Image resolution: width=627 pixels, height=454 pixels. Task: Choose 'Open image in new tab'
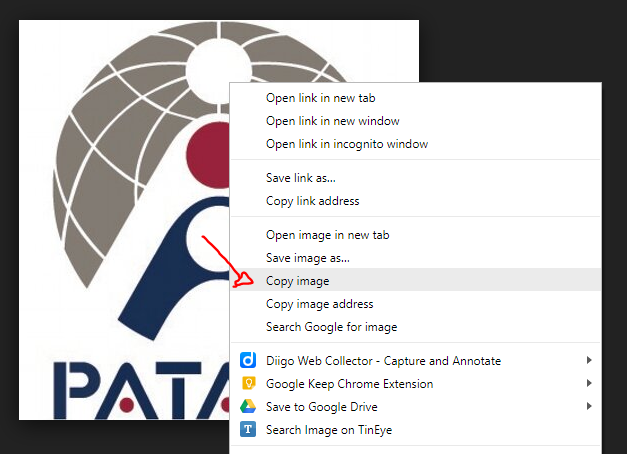click(416, 235)
